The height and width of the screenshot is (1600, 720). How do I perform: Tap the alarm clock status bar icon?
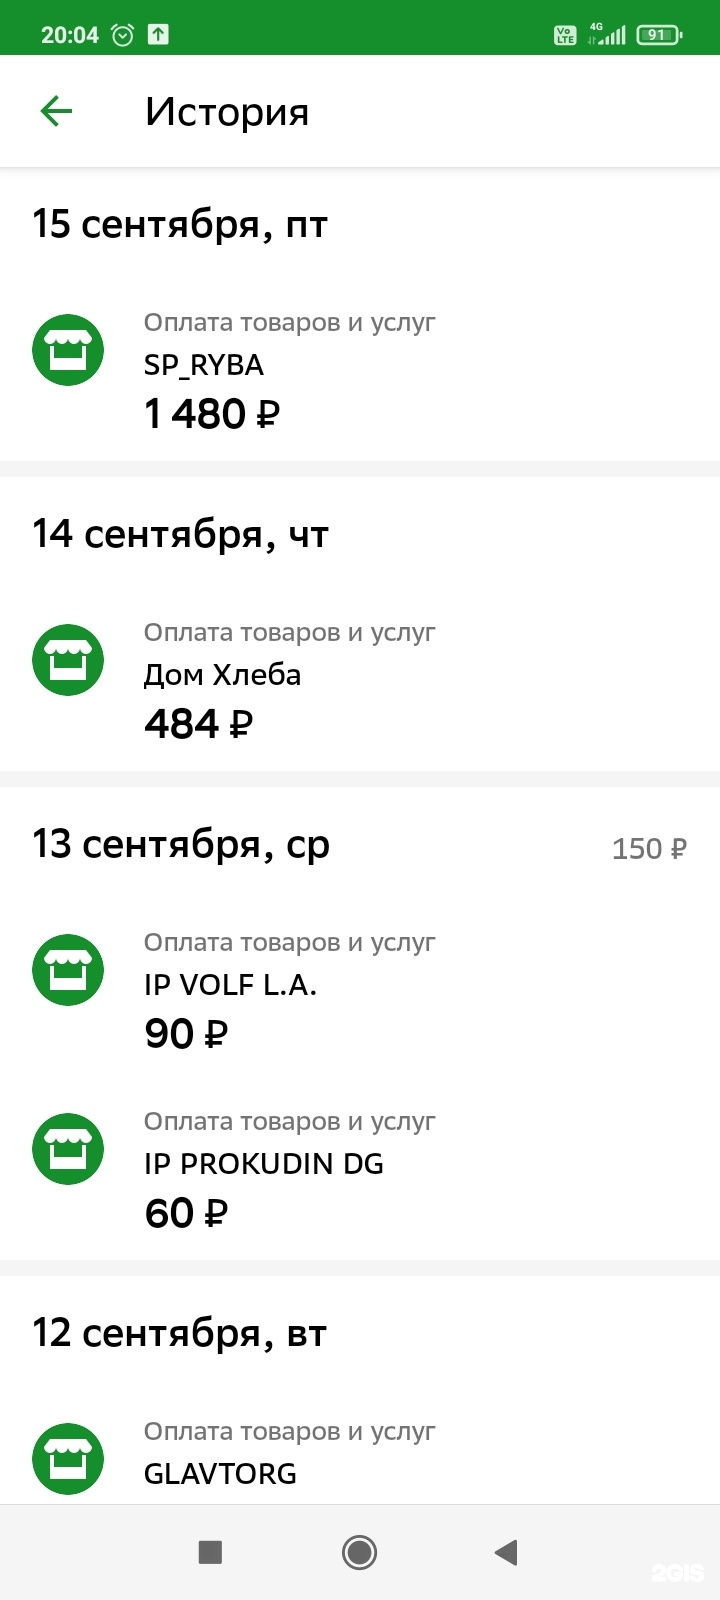pos(122,35)
